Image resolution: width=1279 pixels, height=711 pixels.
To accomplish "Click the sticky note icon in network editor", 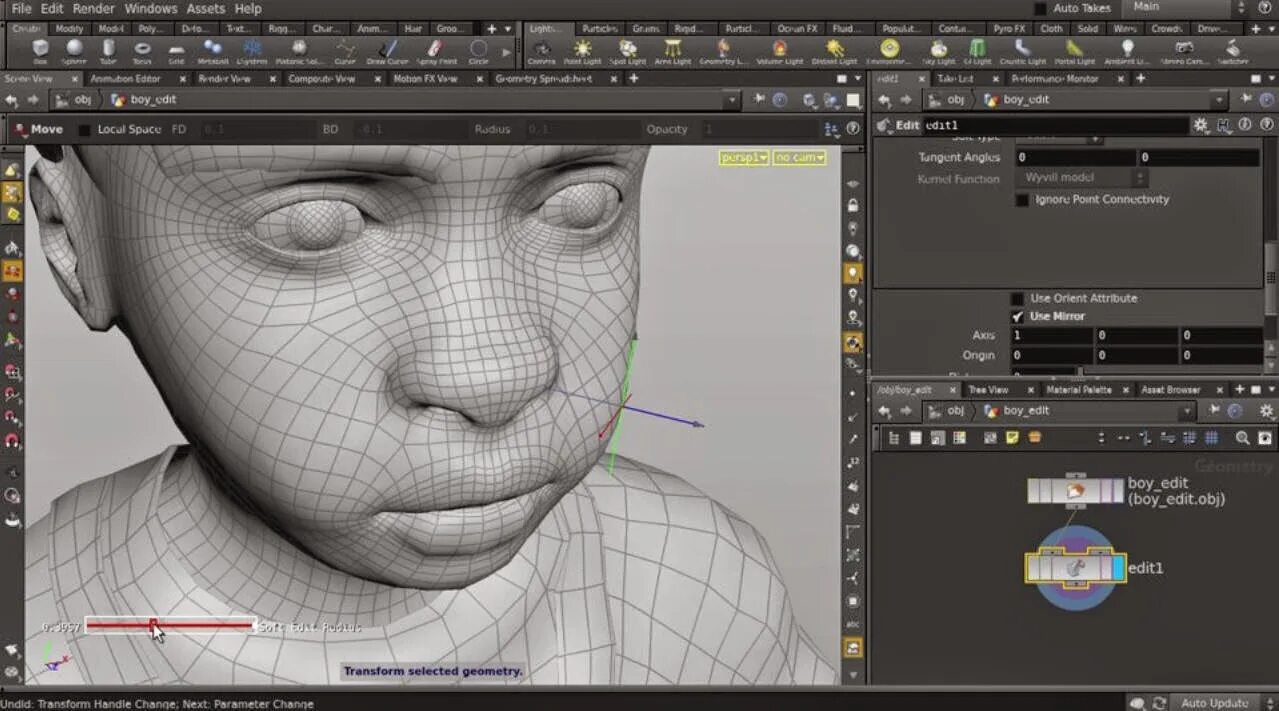I will [x=1012, y=438].
